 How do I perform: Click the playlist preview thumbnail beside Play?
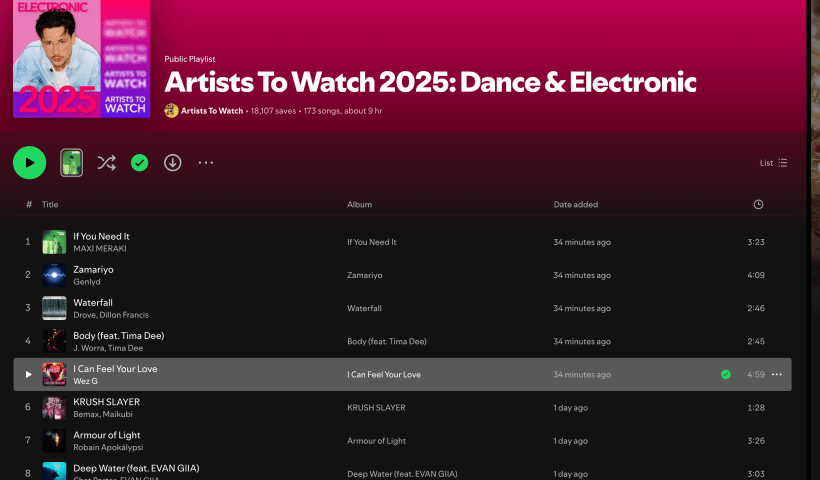(x=71, y=162)
